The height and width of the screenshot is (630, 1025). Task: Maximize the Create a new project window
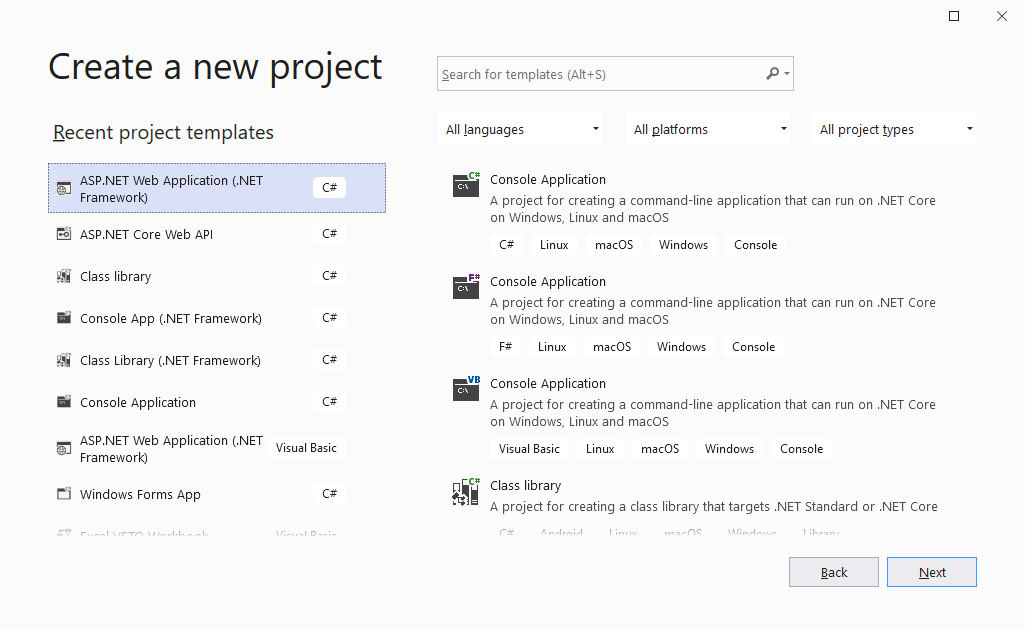click(954, 16)
